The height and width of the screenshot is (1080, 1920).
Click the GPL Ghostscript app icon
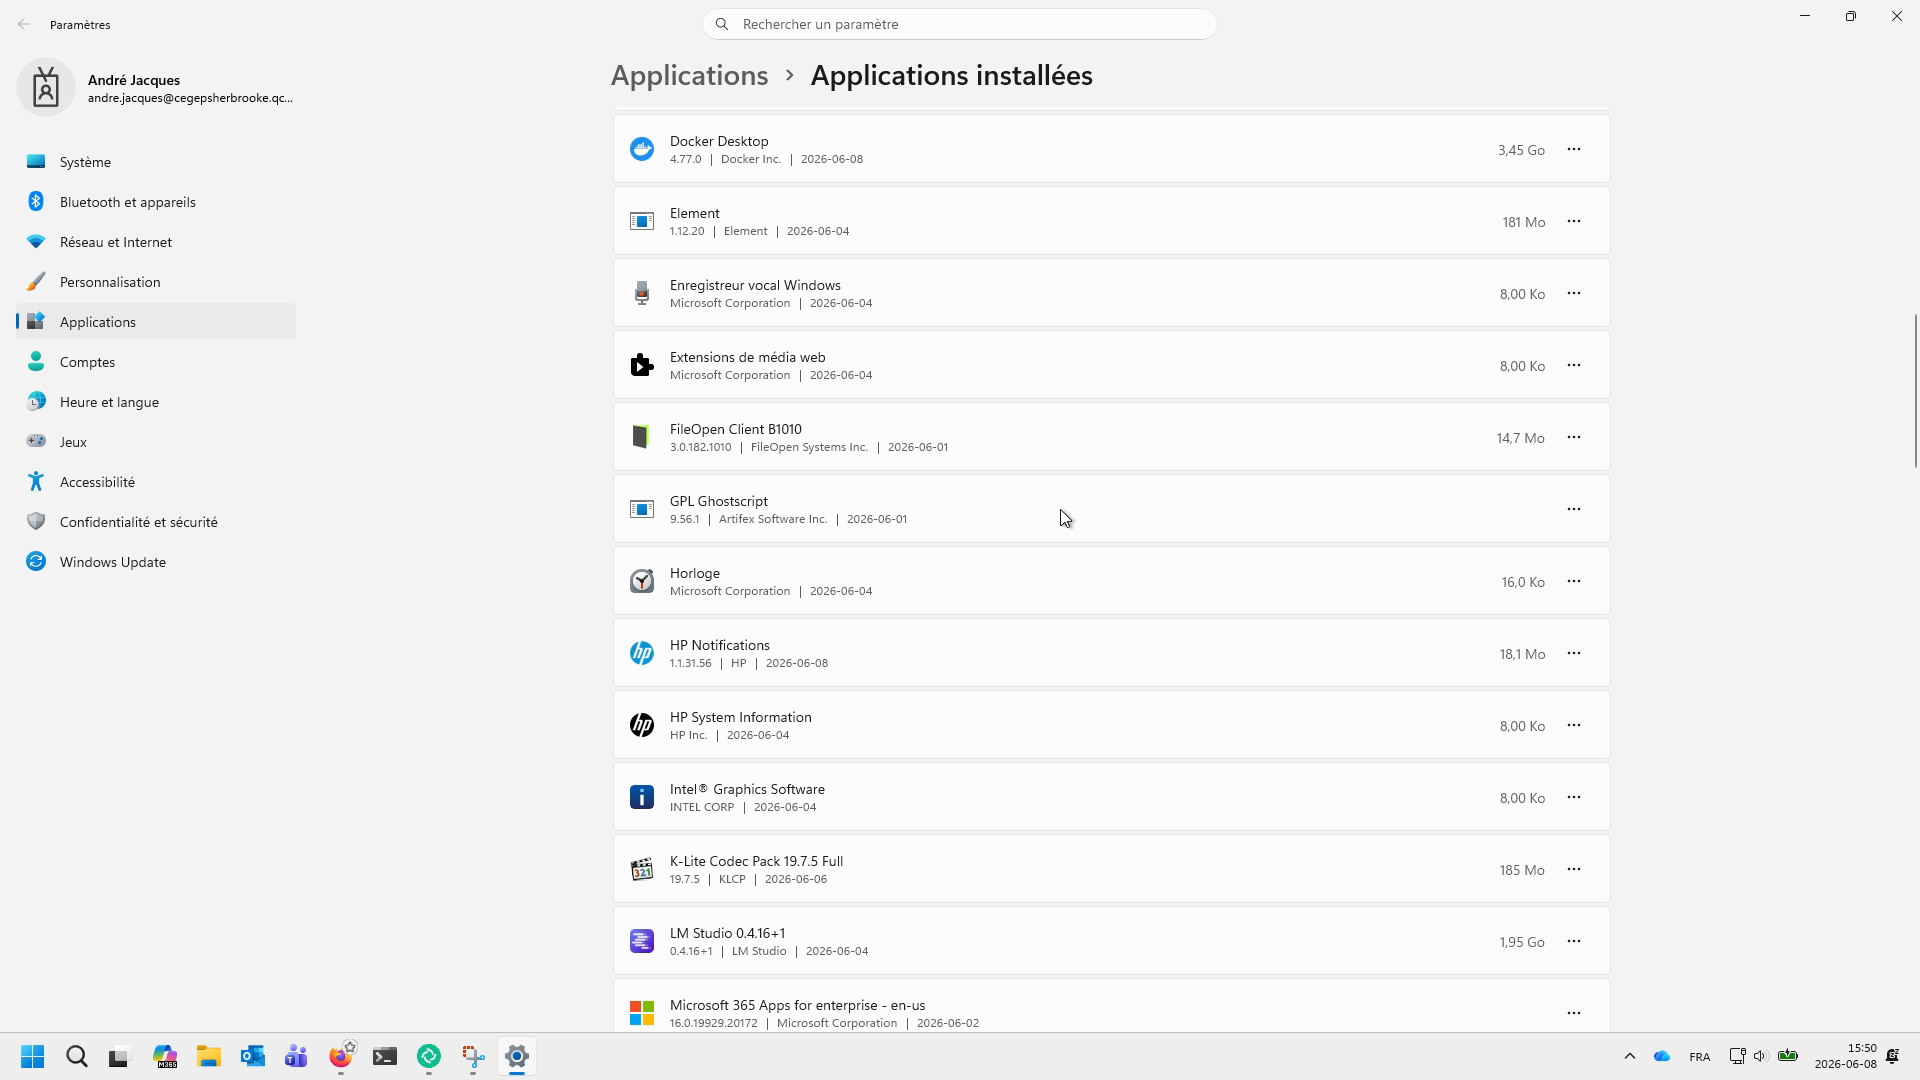(642, 509)
